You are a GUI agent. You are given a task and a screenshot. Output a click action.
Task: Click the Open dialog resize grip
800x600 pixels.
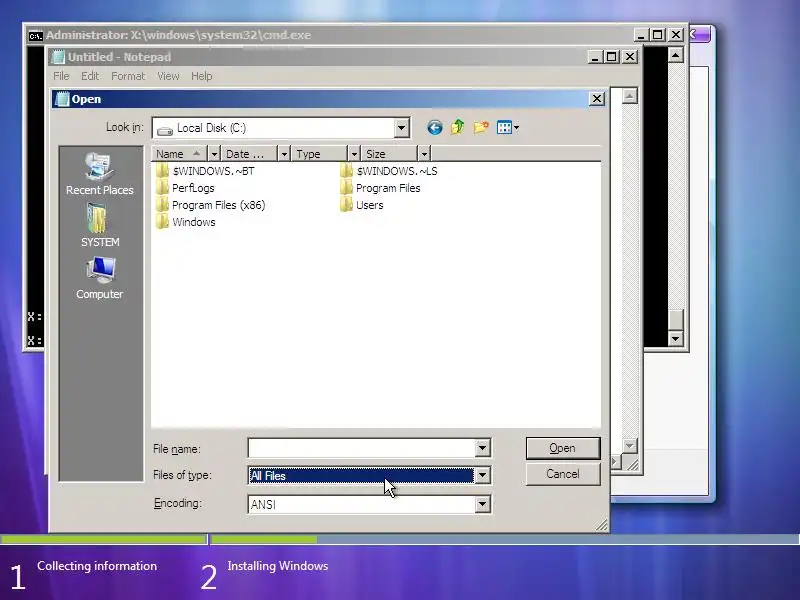tap(602, 525)
